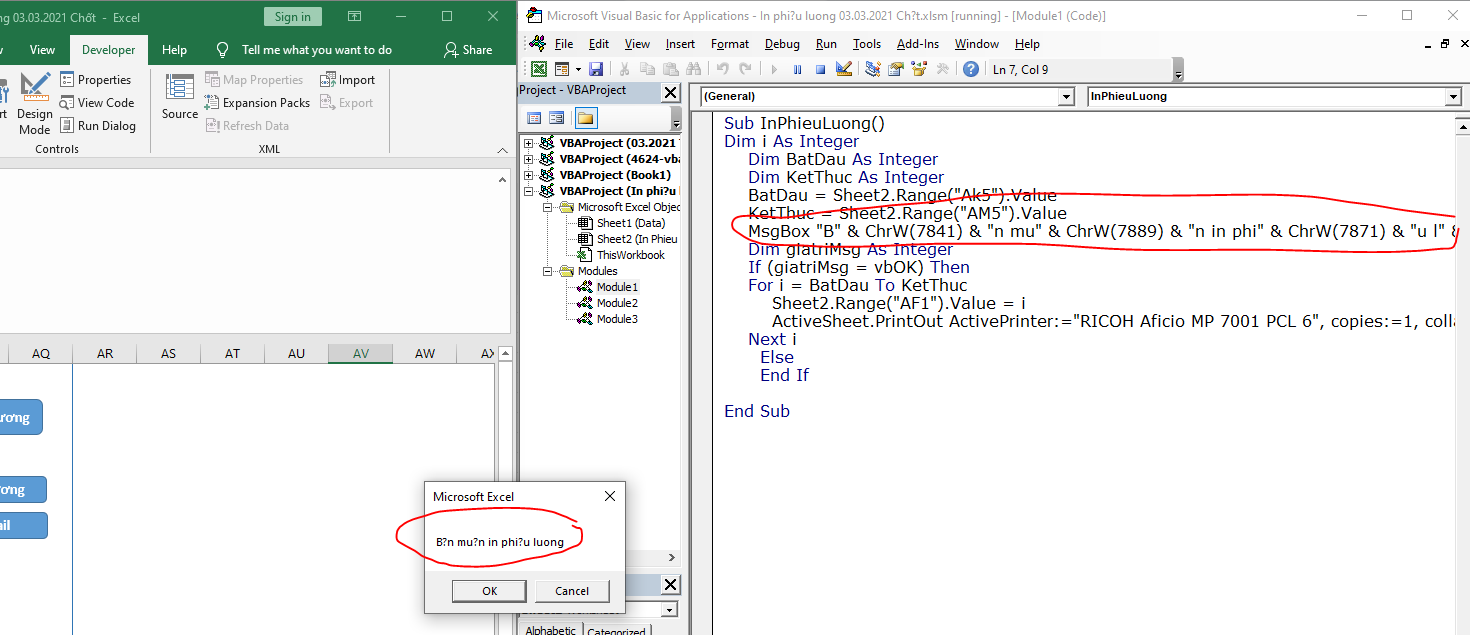Screen dimensions: 1470x635
Task: Toggle Folders view in Project pane
Action: (585, 118)
